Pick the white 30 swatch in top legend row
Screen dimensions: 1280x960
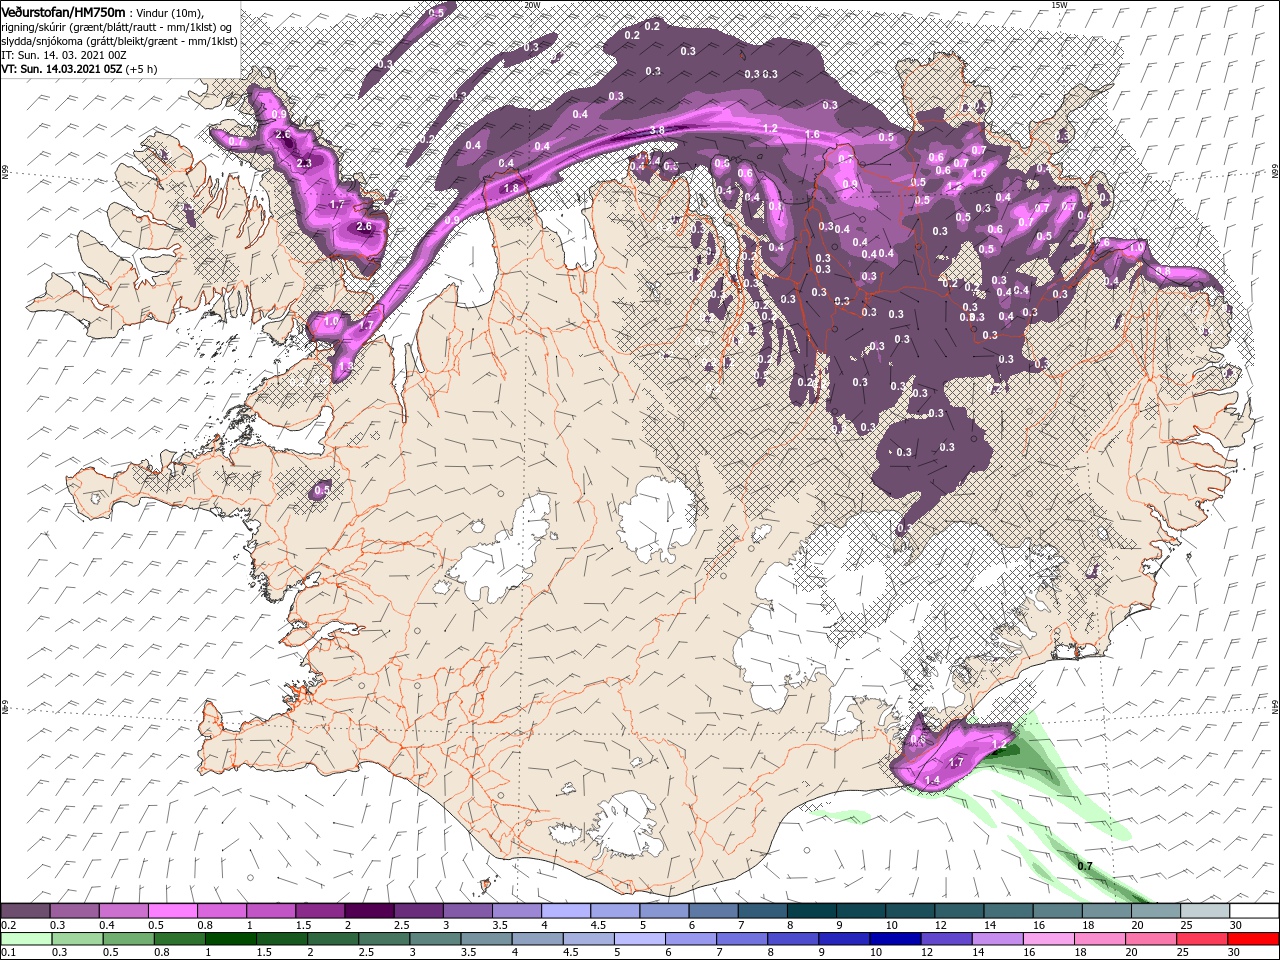1255,911
